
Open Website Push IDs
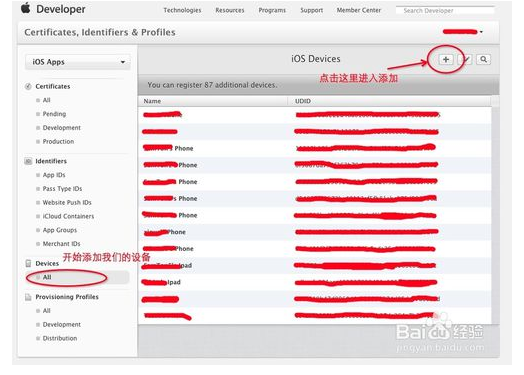pos(67,202)
